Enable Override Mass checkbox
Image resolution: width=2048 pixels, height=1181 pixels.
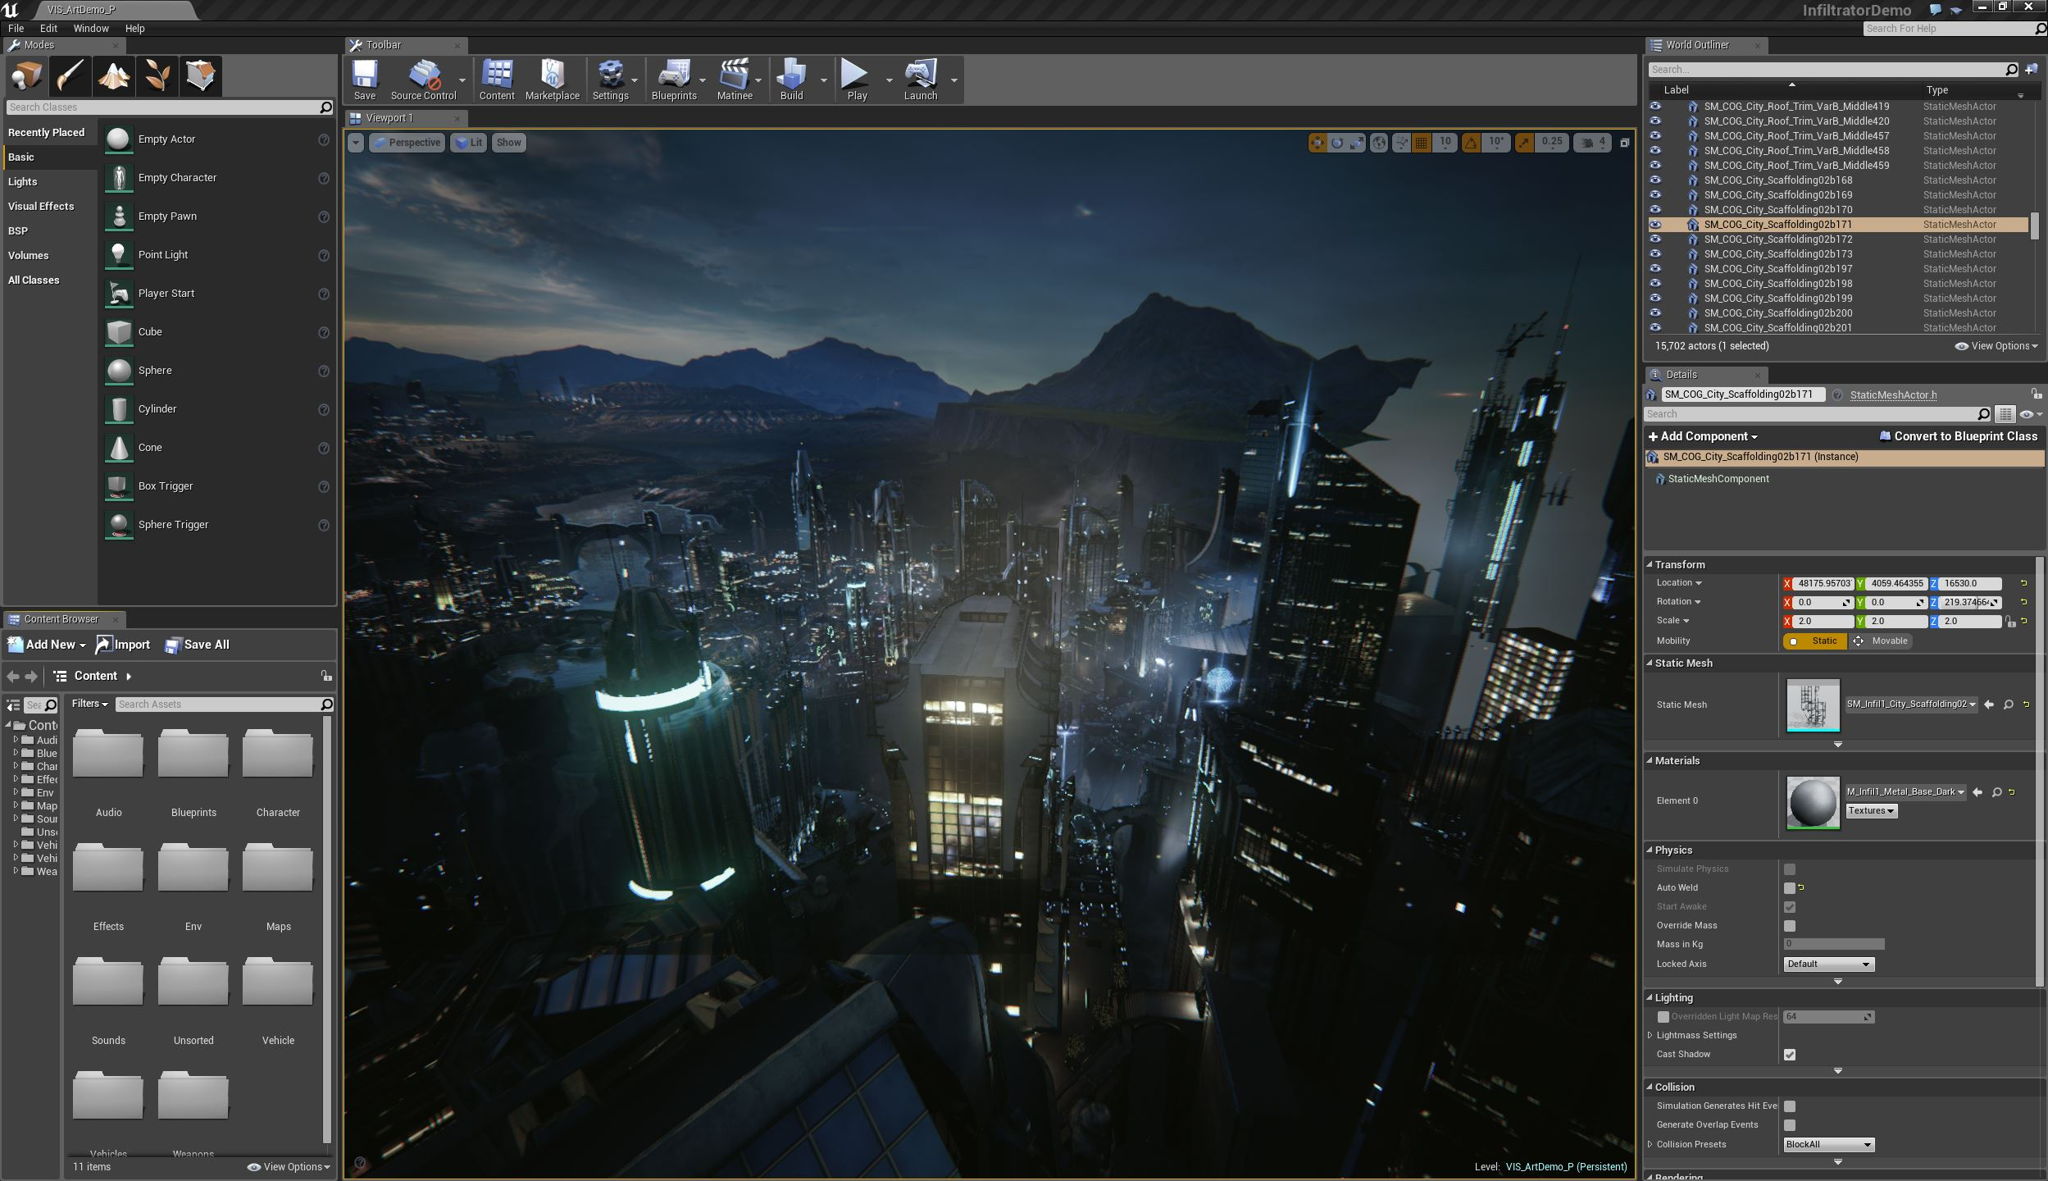(1789, 925)
